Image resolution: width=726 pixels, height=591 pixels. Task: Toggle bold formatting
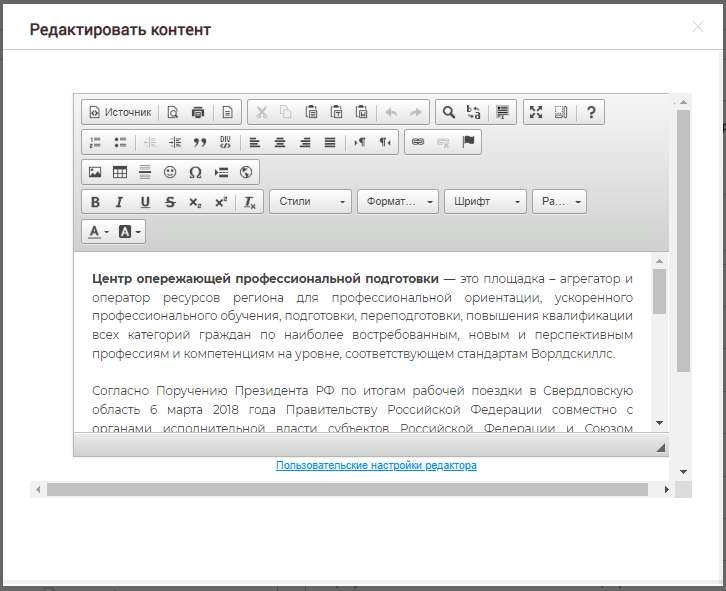[95, 202]
